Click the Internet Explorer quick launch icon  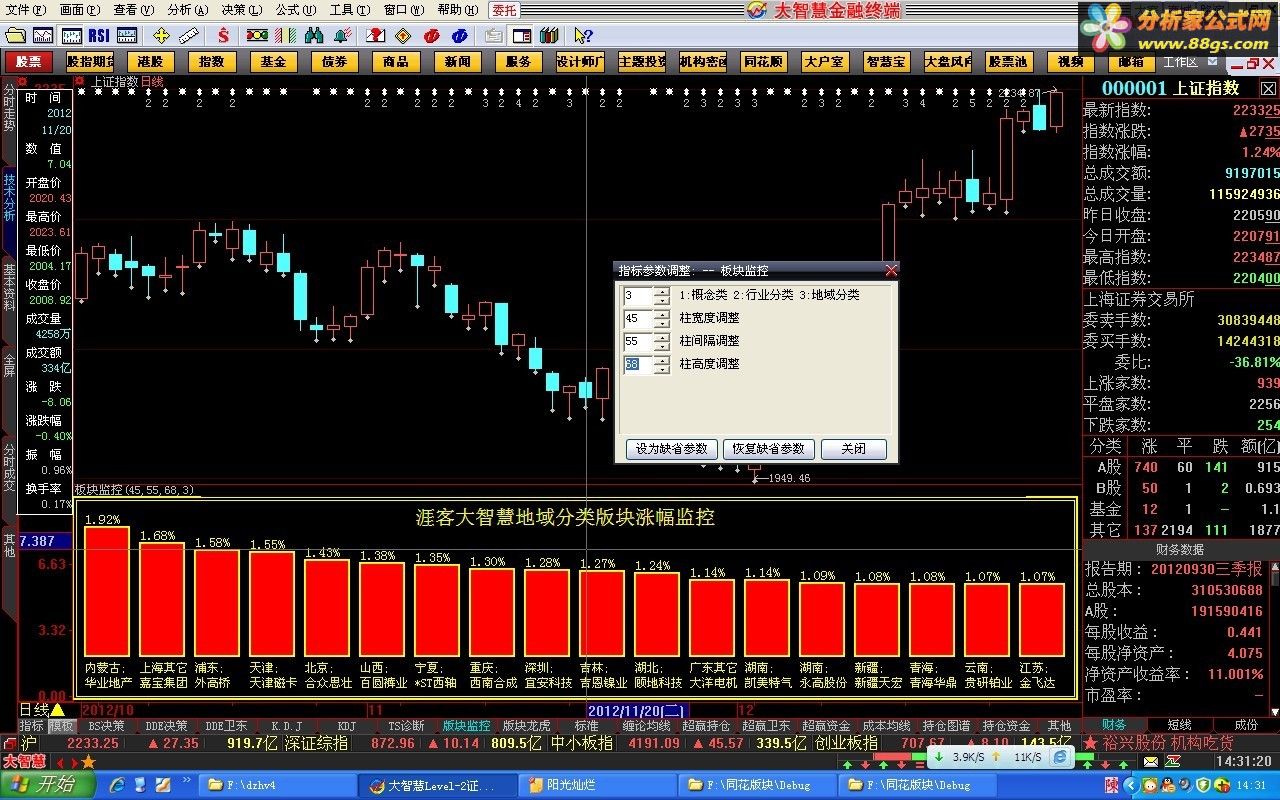[116, 785]
